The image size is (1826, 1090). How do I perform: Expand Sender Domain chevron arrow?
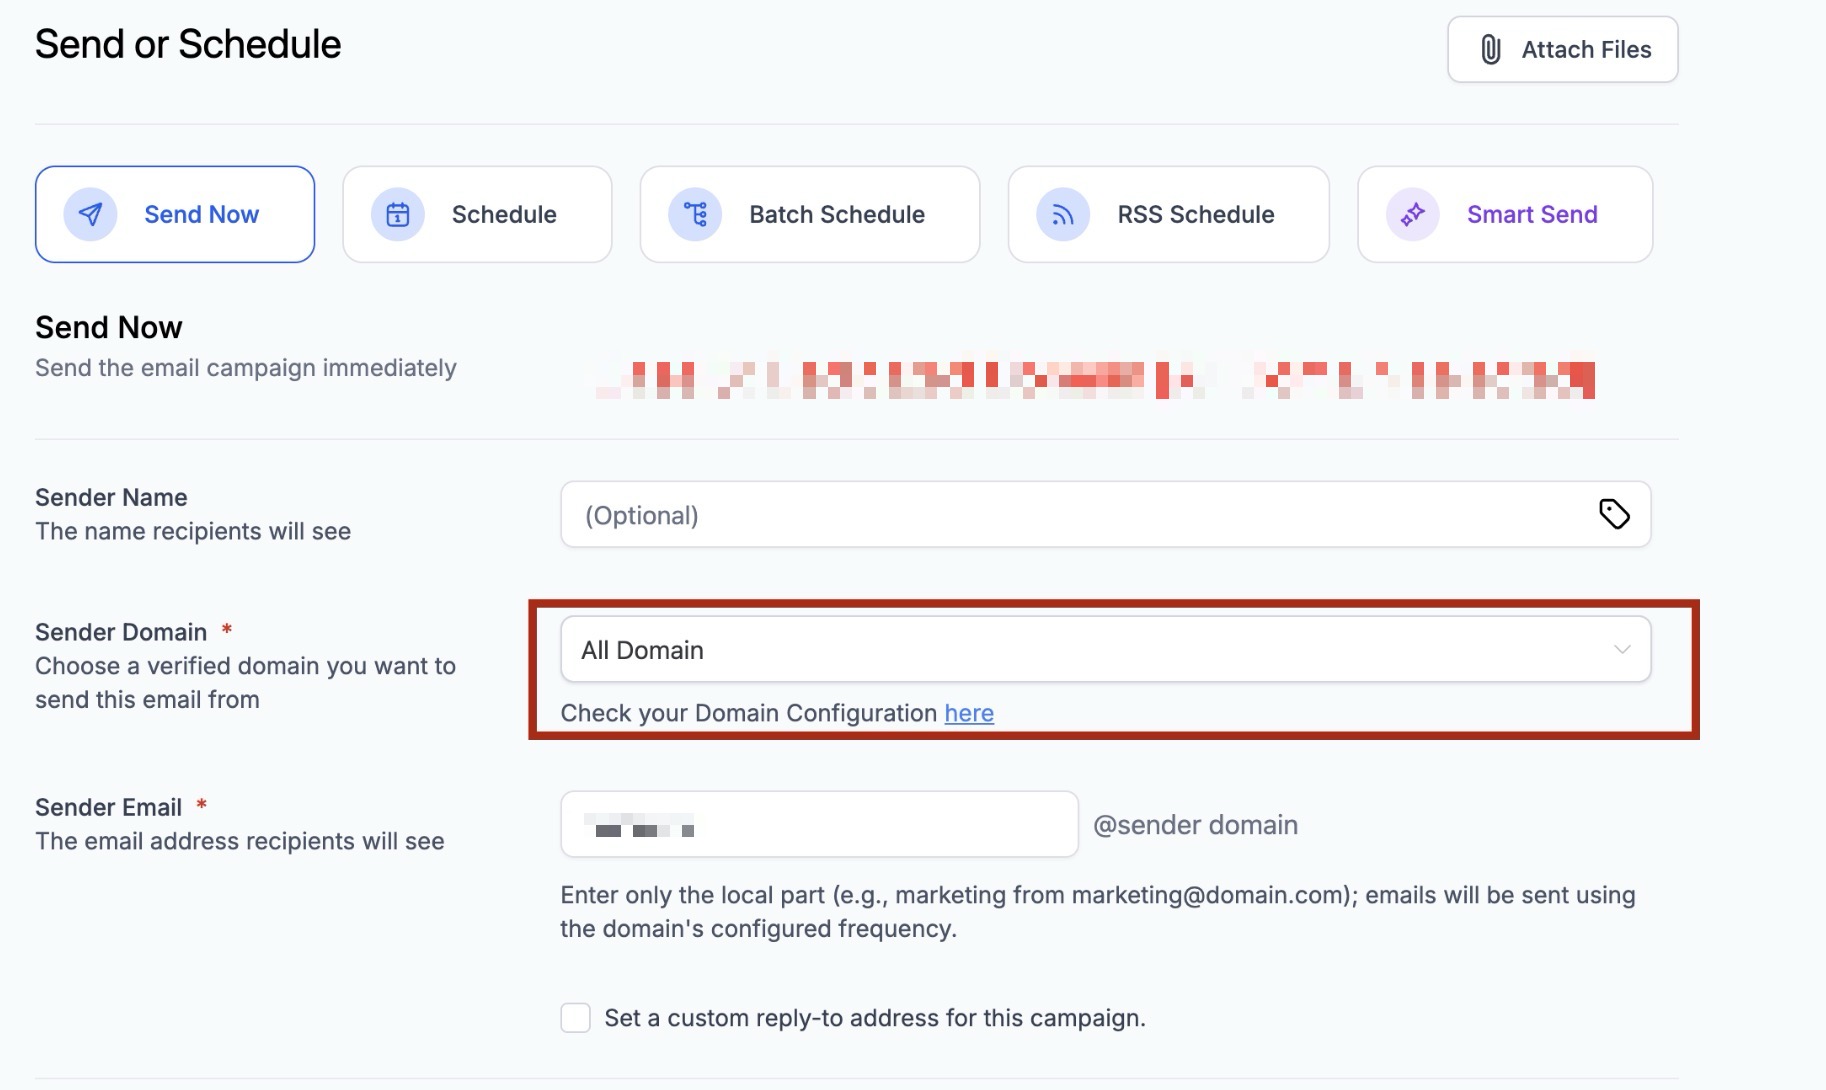1622,650
